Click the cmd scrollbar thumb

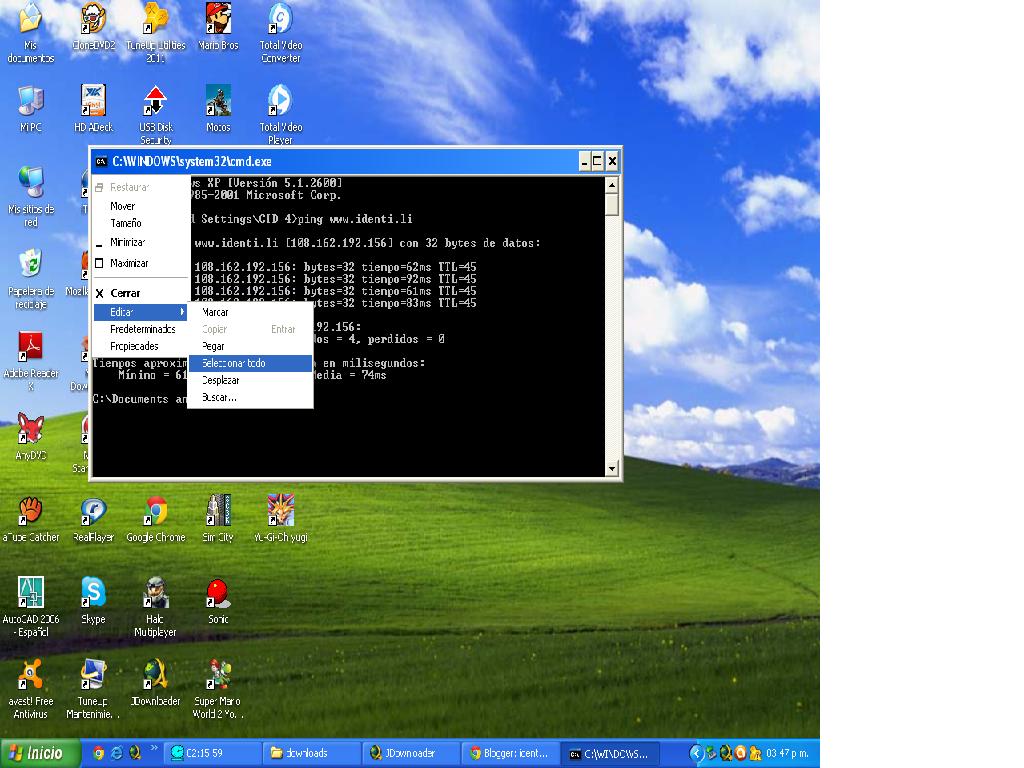(612, 204)
